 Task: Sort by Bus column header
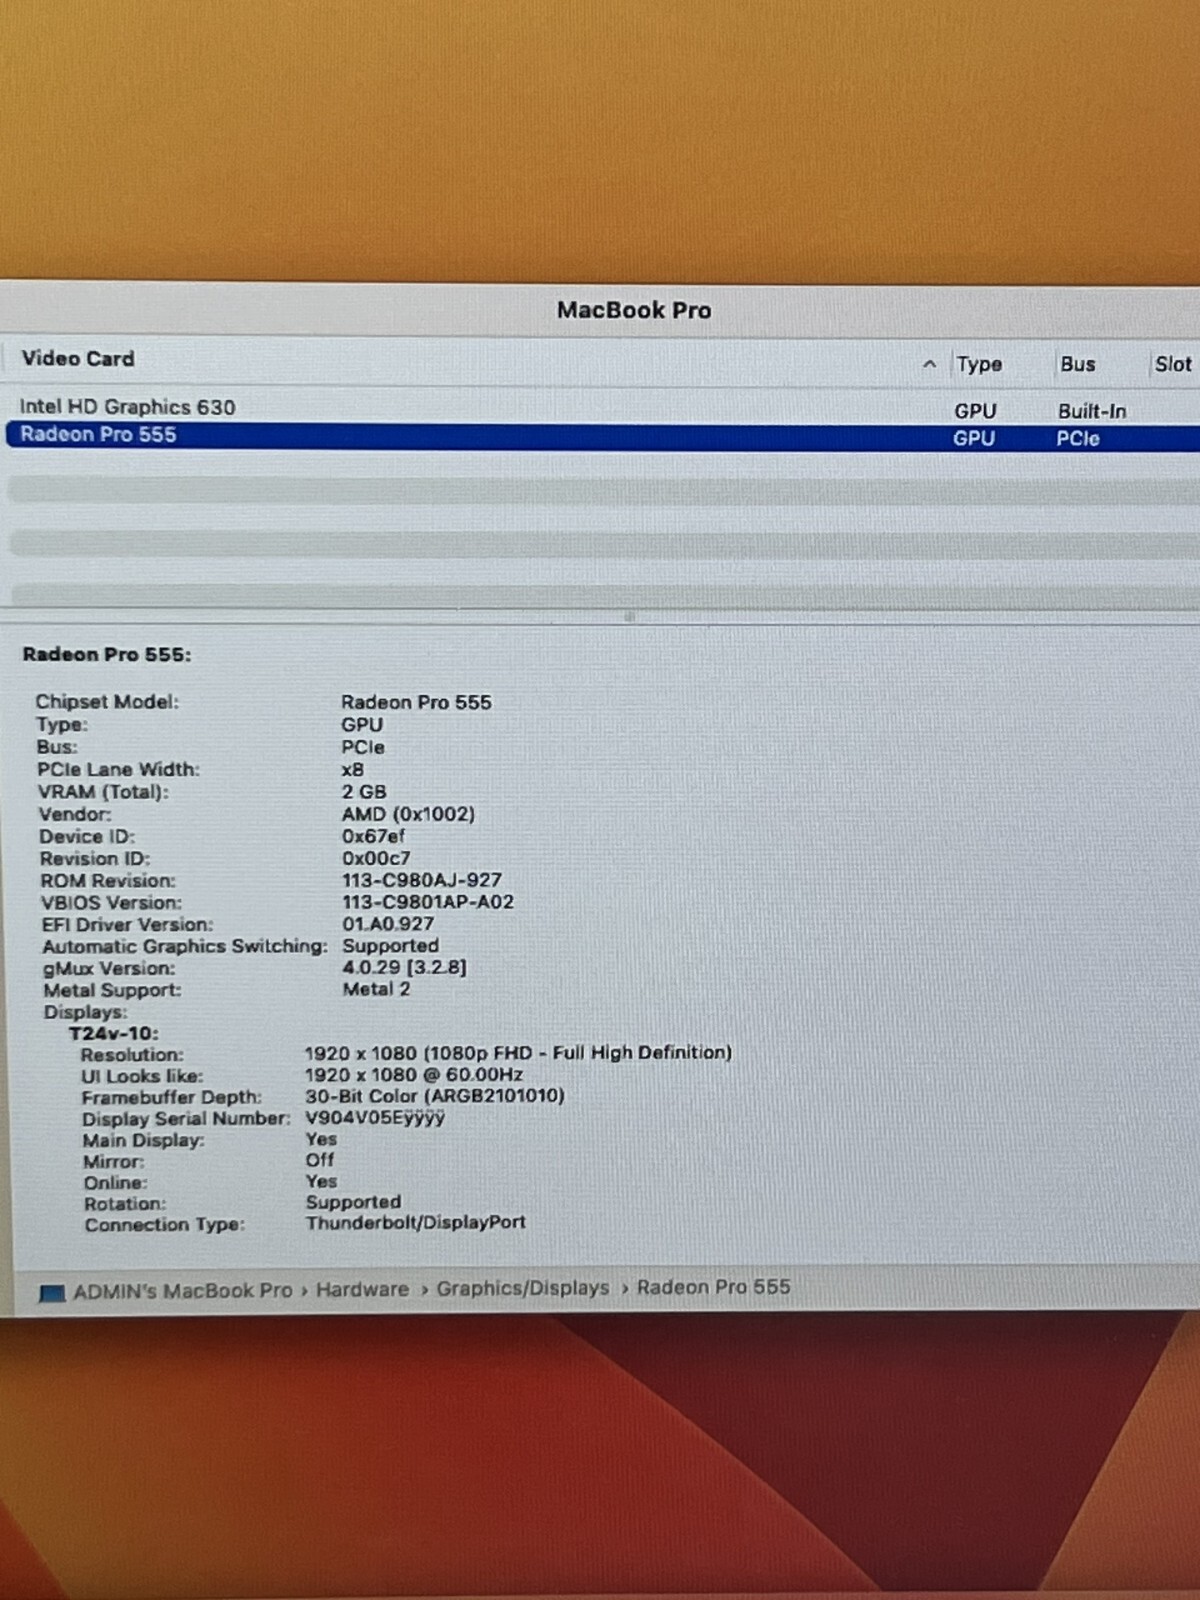(x=1077, y=364)
